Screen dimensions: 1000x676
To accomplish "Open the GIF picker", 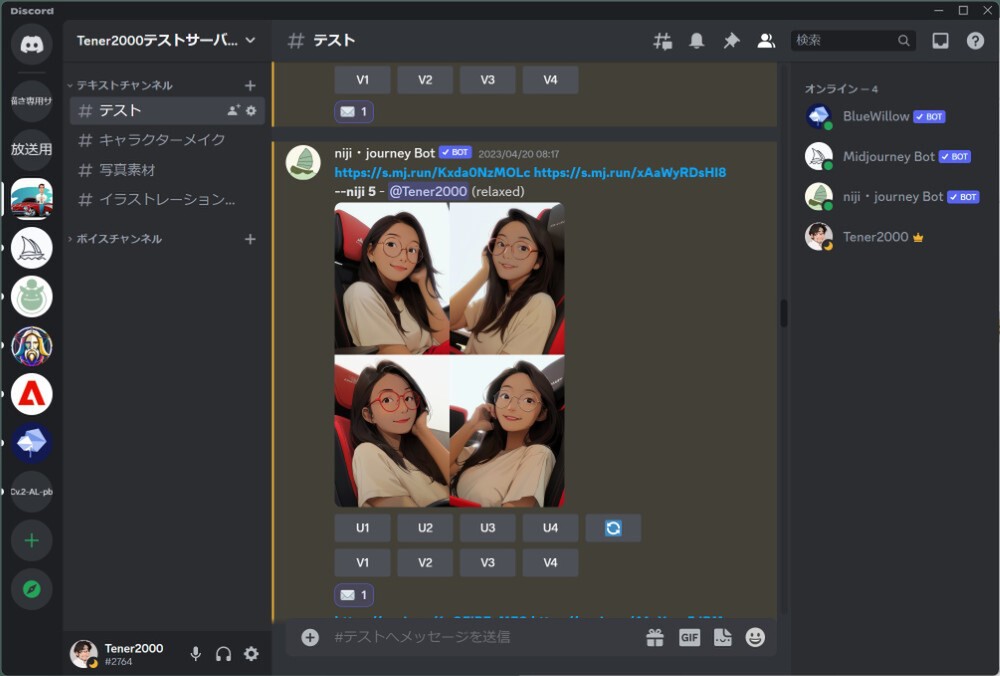I will tap(689, 637).
